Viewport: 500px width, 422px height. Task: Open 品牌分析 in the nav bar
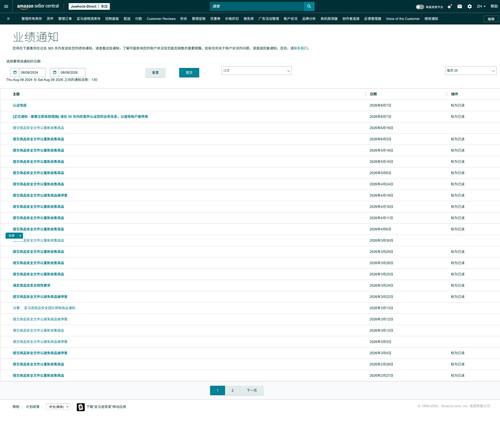(309, 19)
